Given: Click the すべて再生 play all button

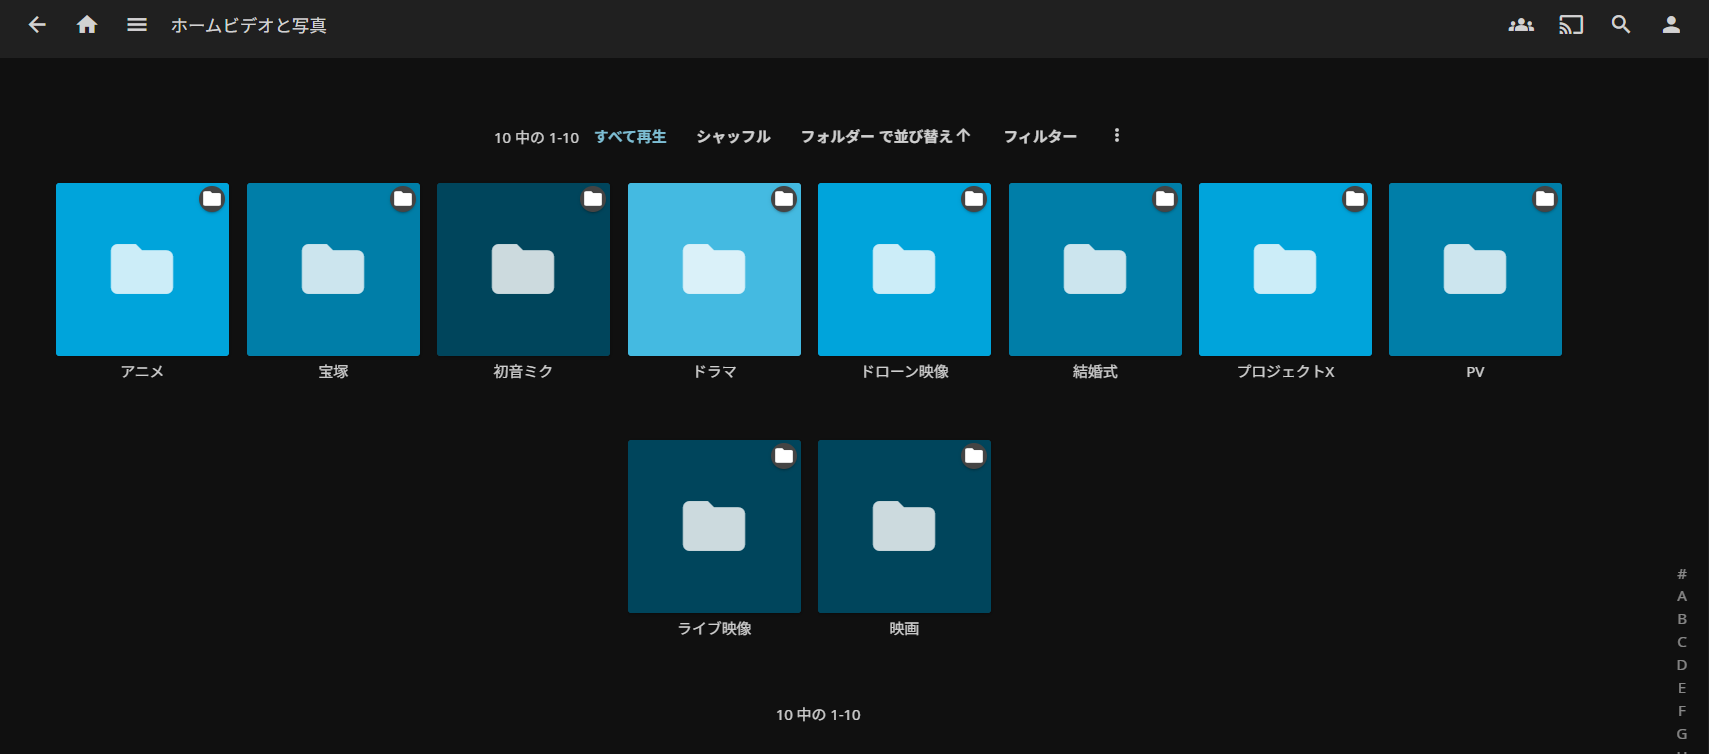Looking at the screenshot, I should click(630, 136).
